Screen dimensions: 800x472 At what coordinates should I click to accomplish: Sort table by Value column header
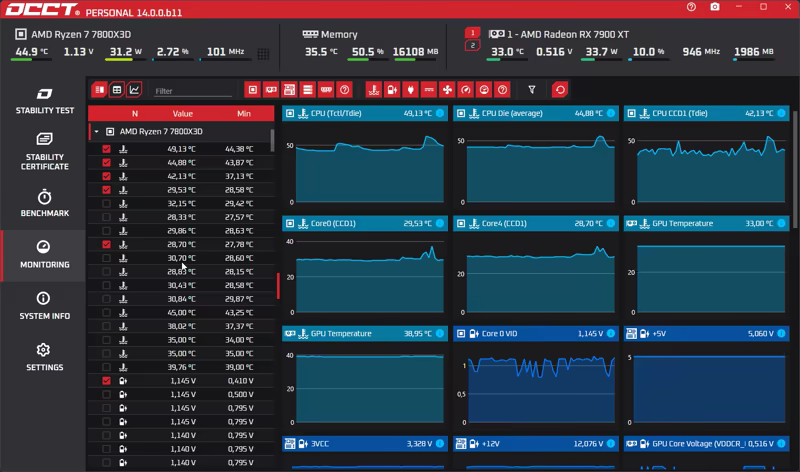pyautogui.click(x=182, y=114)
